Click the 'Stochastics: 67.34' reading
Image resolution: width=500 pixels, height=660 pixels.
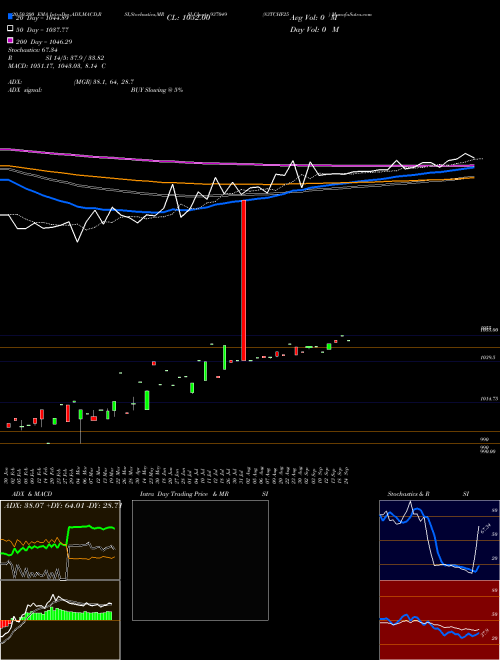32,50
